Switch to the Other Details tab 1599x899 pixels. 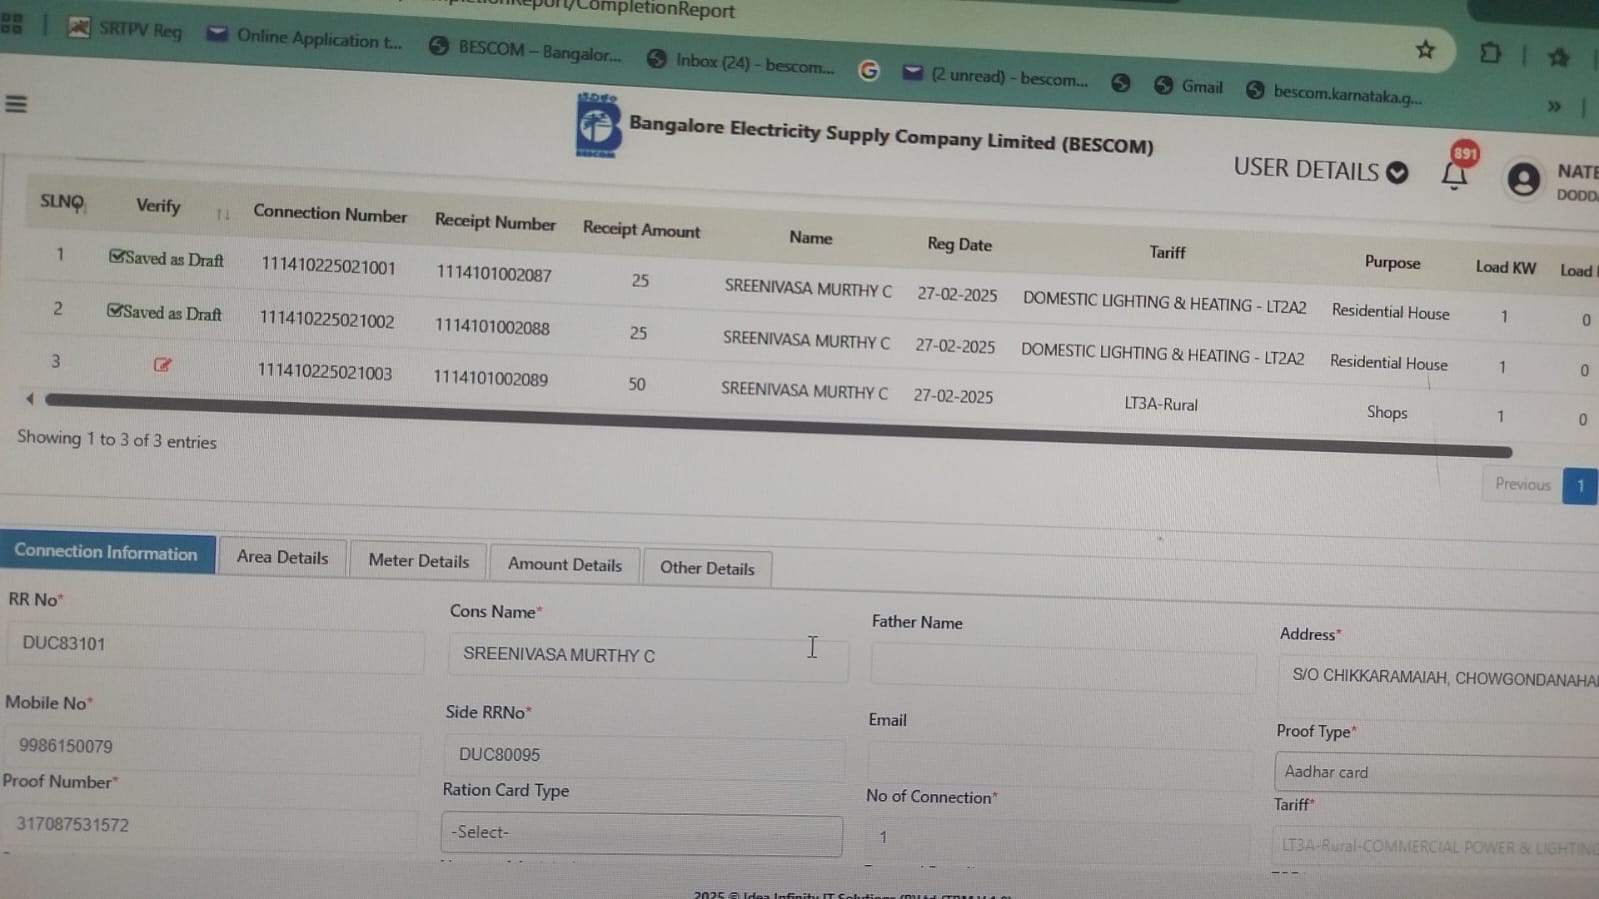click(x=707, y=568)
